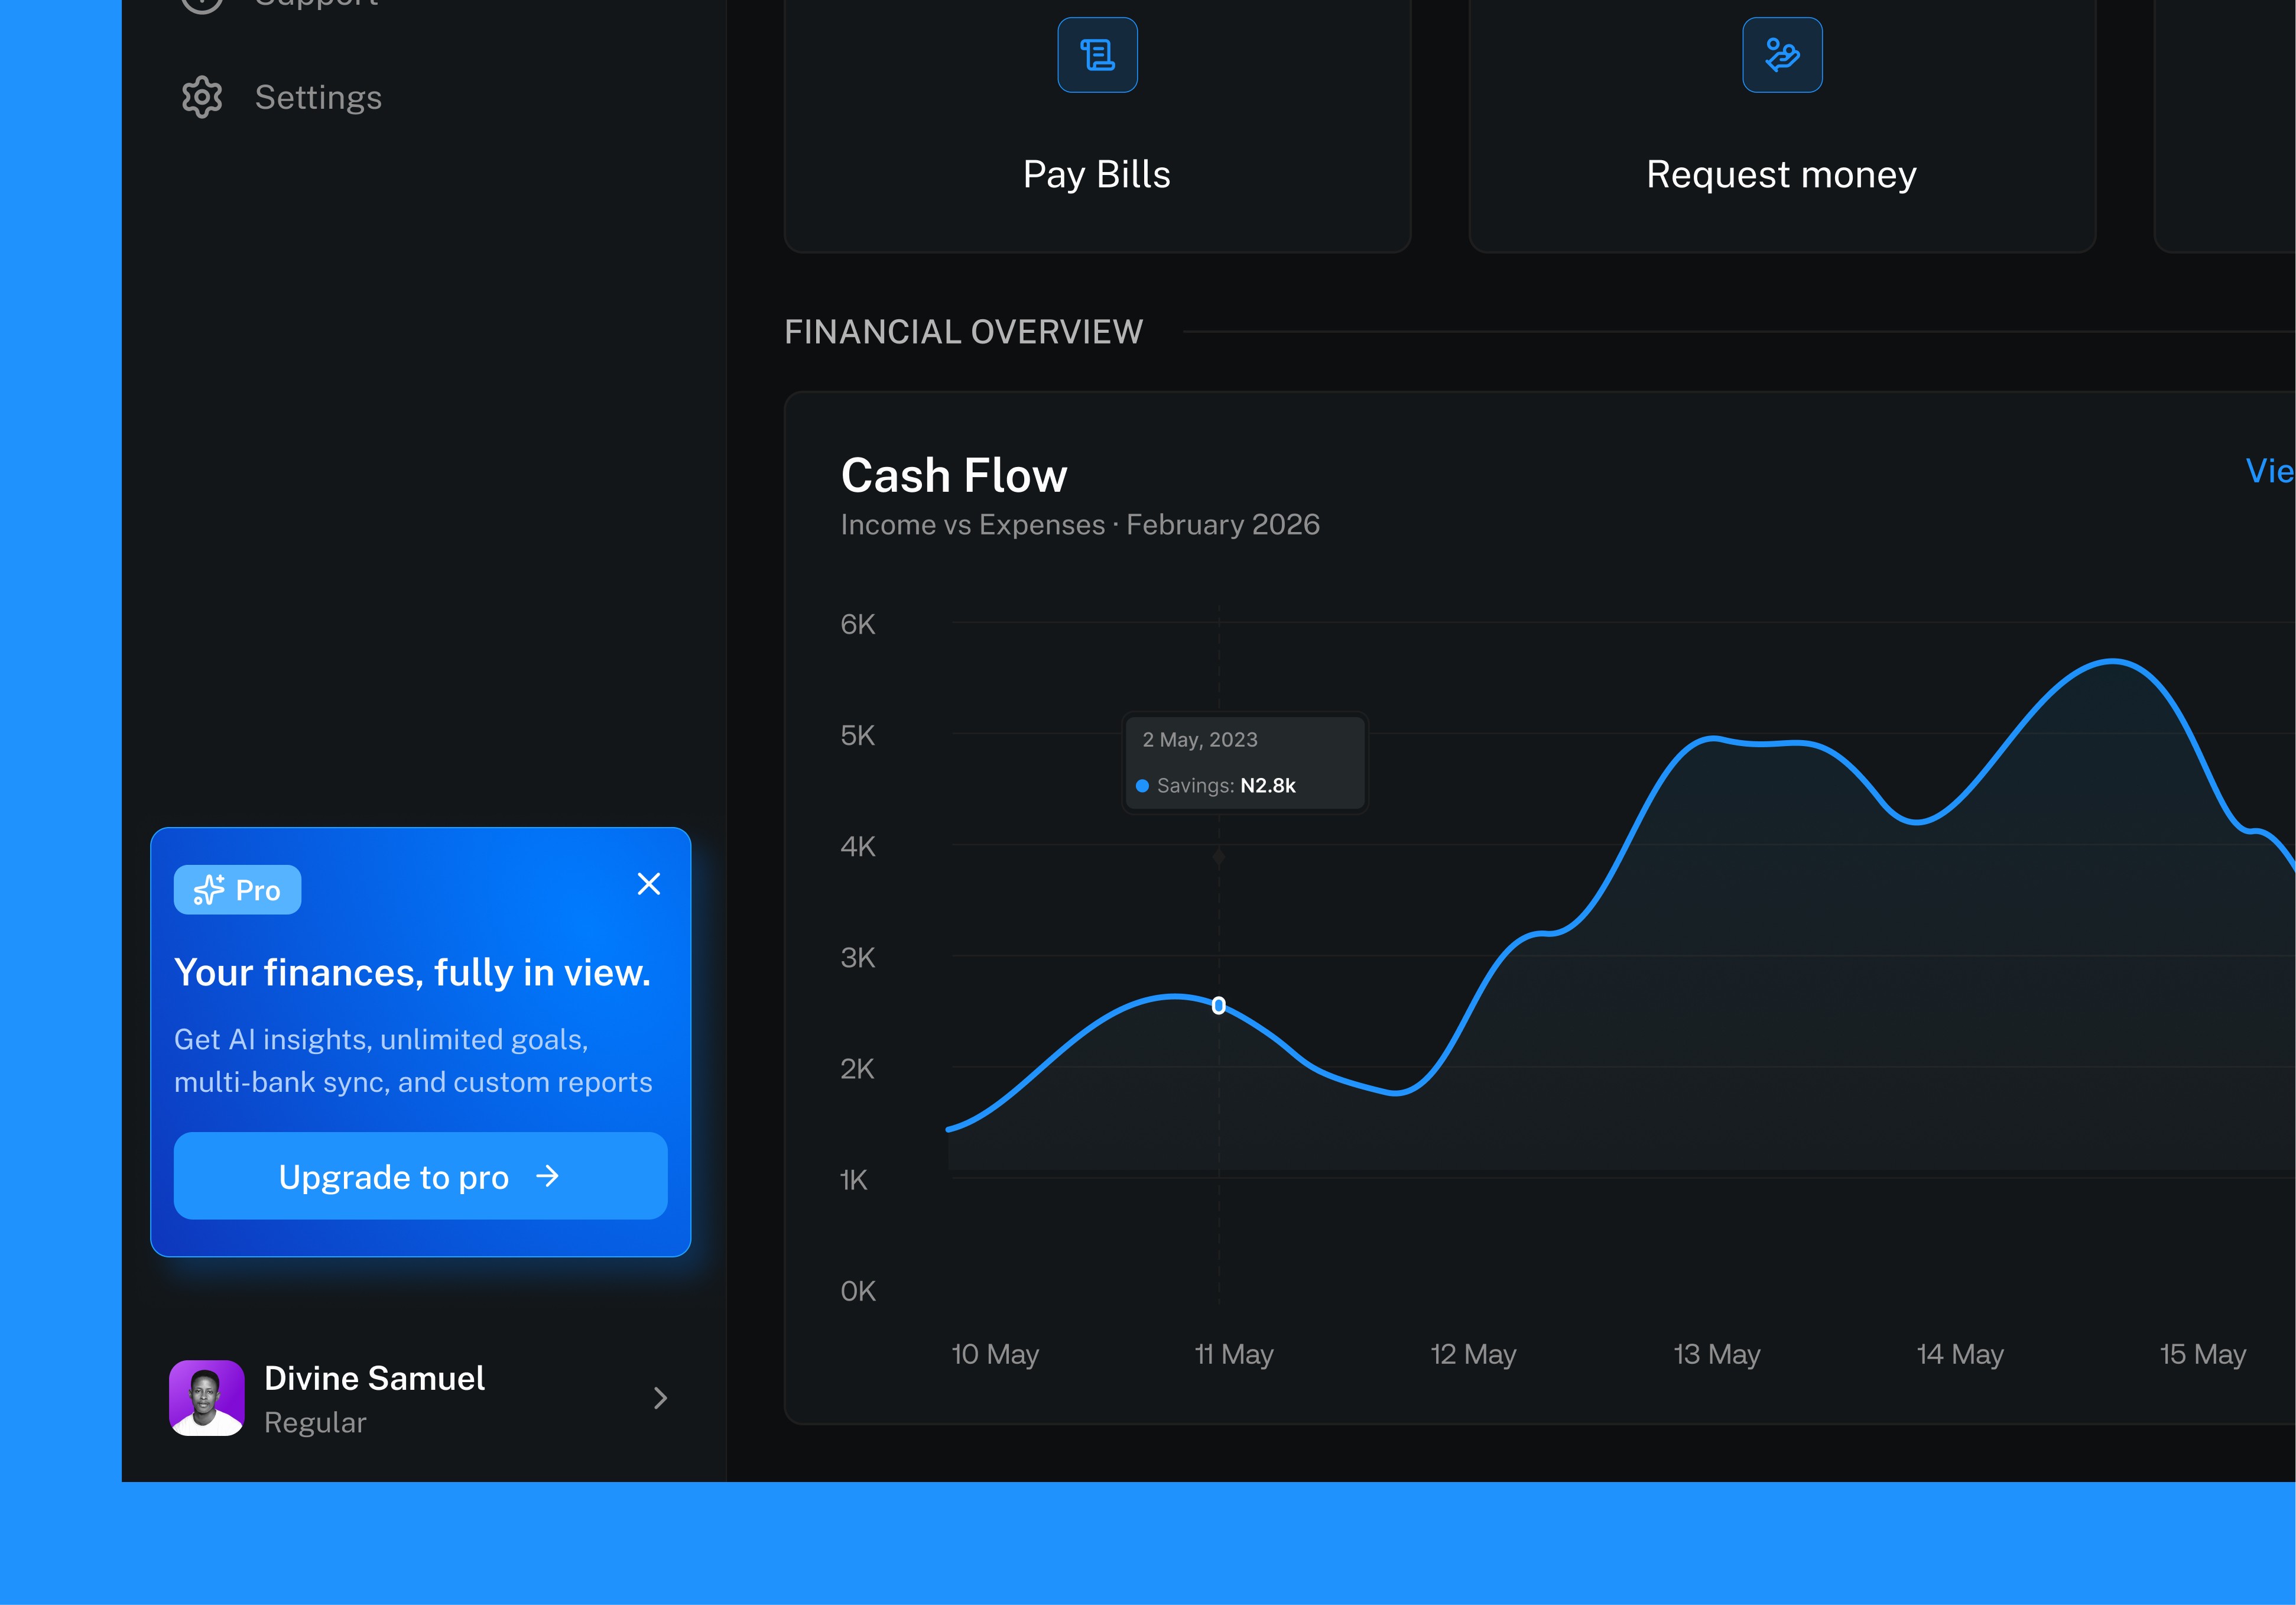Dismiss the Pro upgrade promo with the X
2296x1605 pixels.
pyautogui.click(x=649, y=884)
